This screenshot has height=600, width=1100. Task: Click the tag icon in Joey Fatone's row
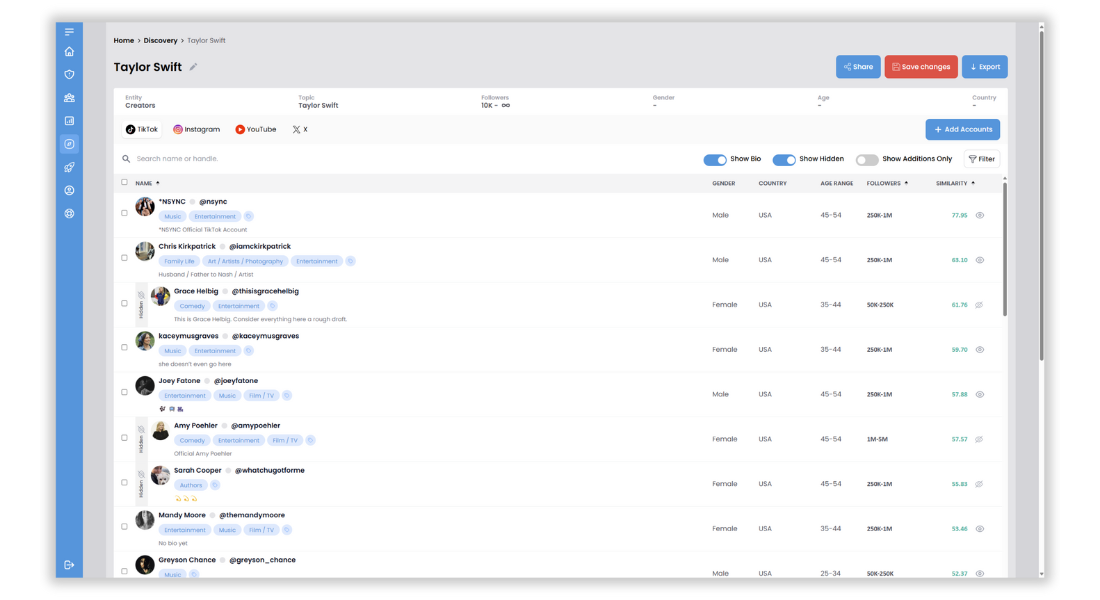pyautogui.click(x=286, y=396)
